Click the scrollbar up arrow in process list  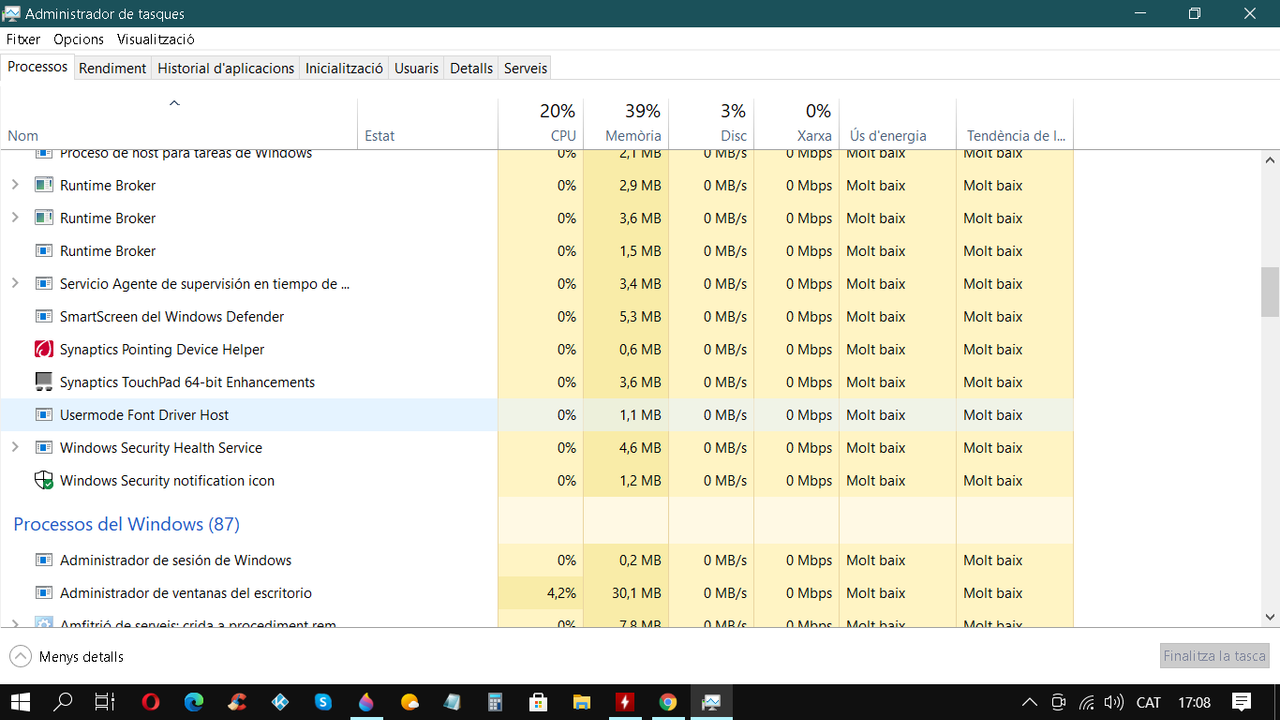tap(1270, 160)
